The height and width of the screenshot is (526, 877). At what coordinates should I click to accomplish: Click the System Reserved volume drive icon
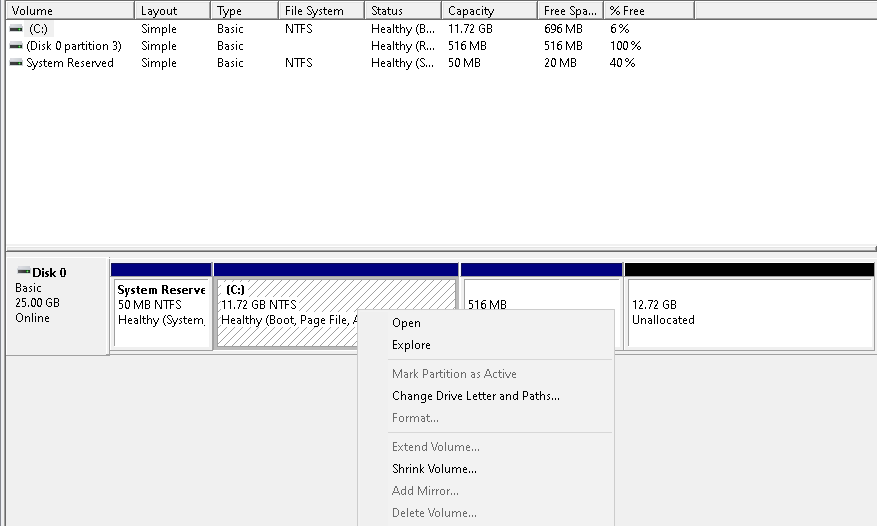coord(16,63)
